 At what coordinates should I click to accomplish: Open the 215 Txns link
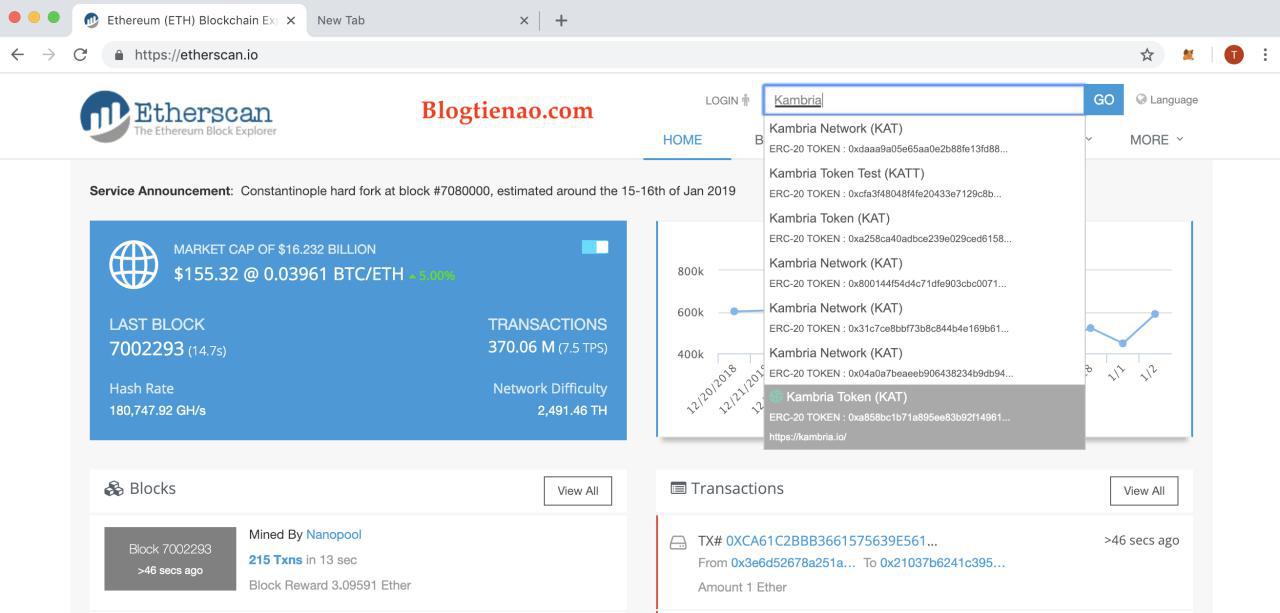coord(276,560)
